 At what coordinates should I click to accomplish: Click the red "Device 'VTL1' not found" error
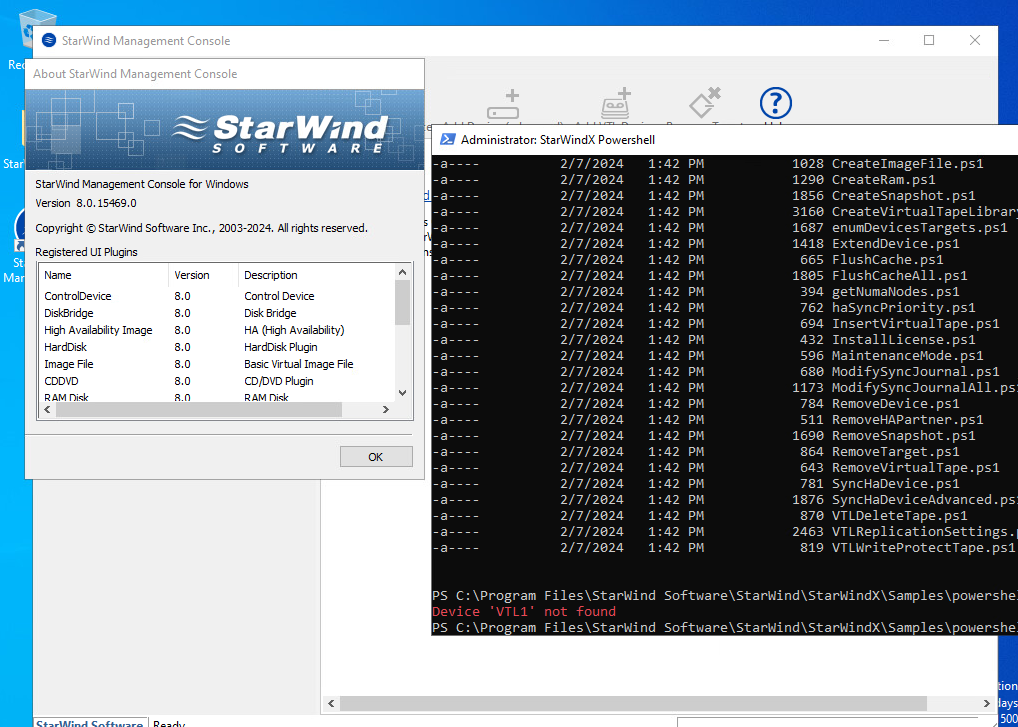(524, 611)
